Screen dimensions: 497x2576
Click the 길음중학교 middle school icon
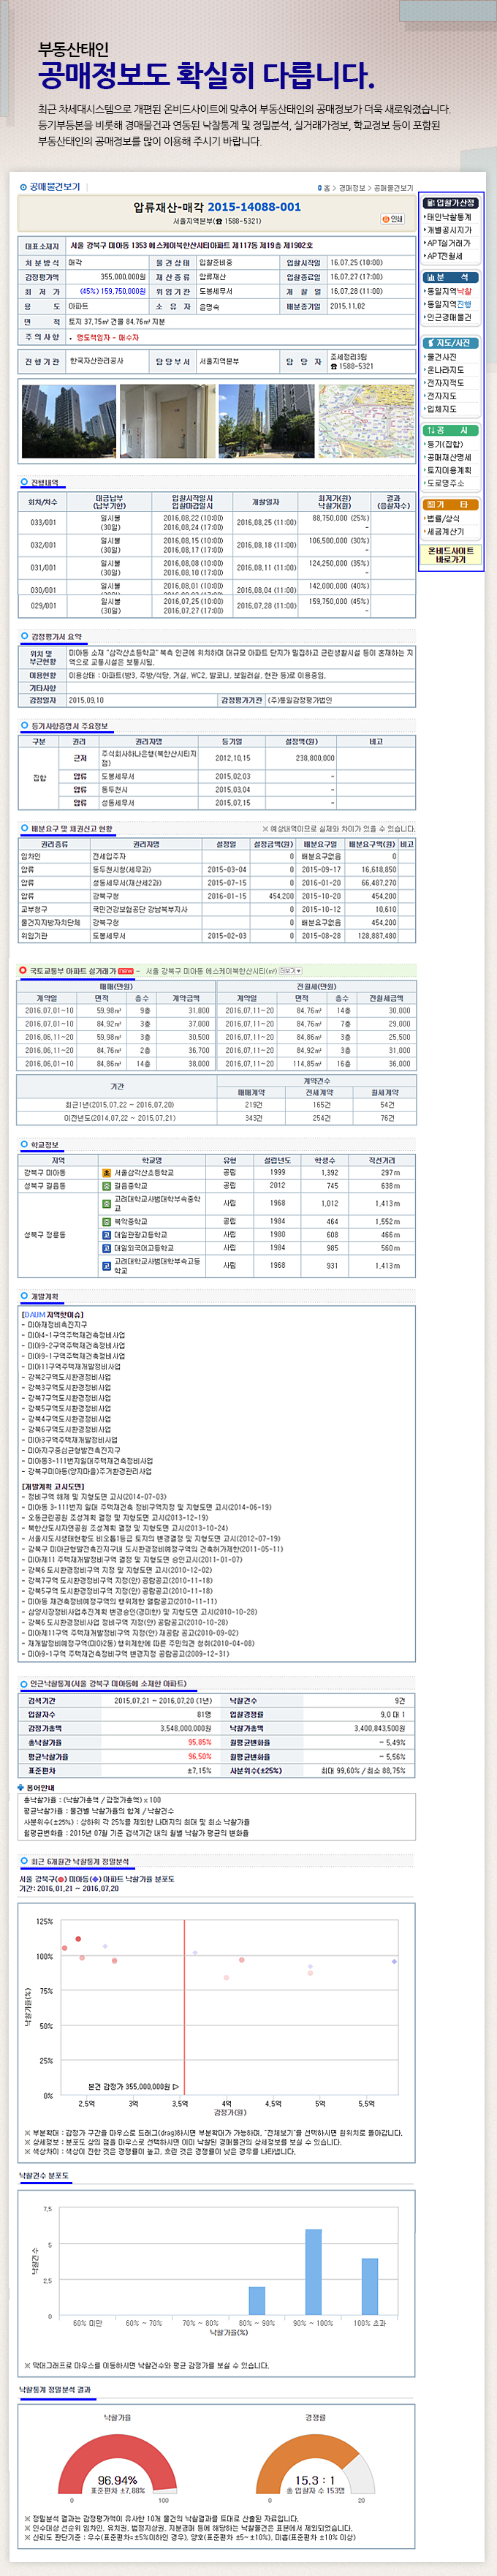[107, 1185]
